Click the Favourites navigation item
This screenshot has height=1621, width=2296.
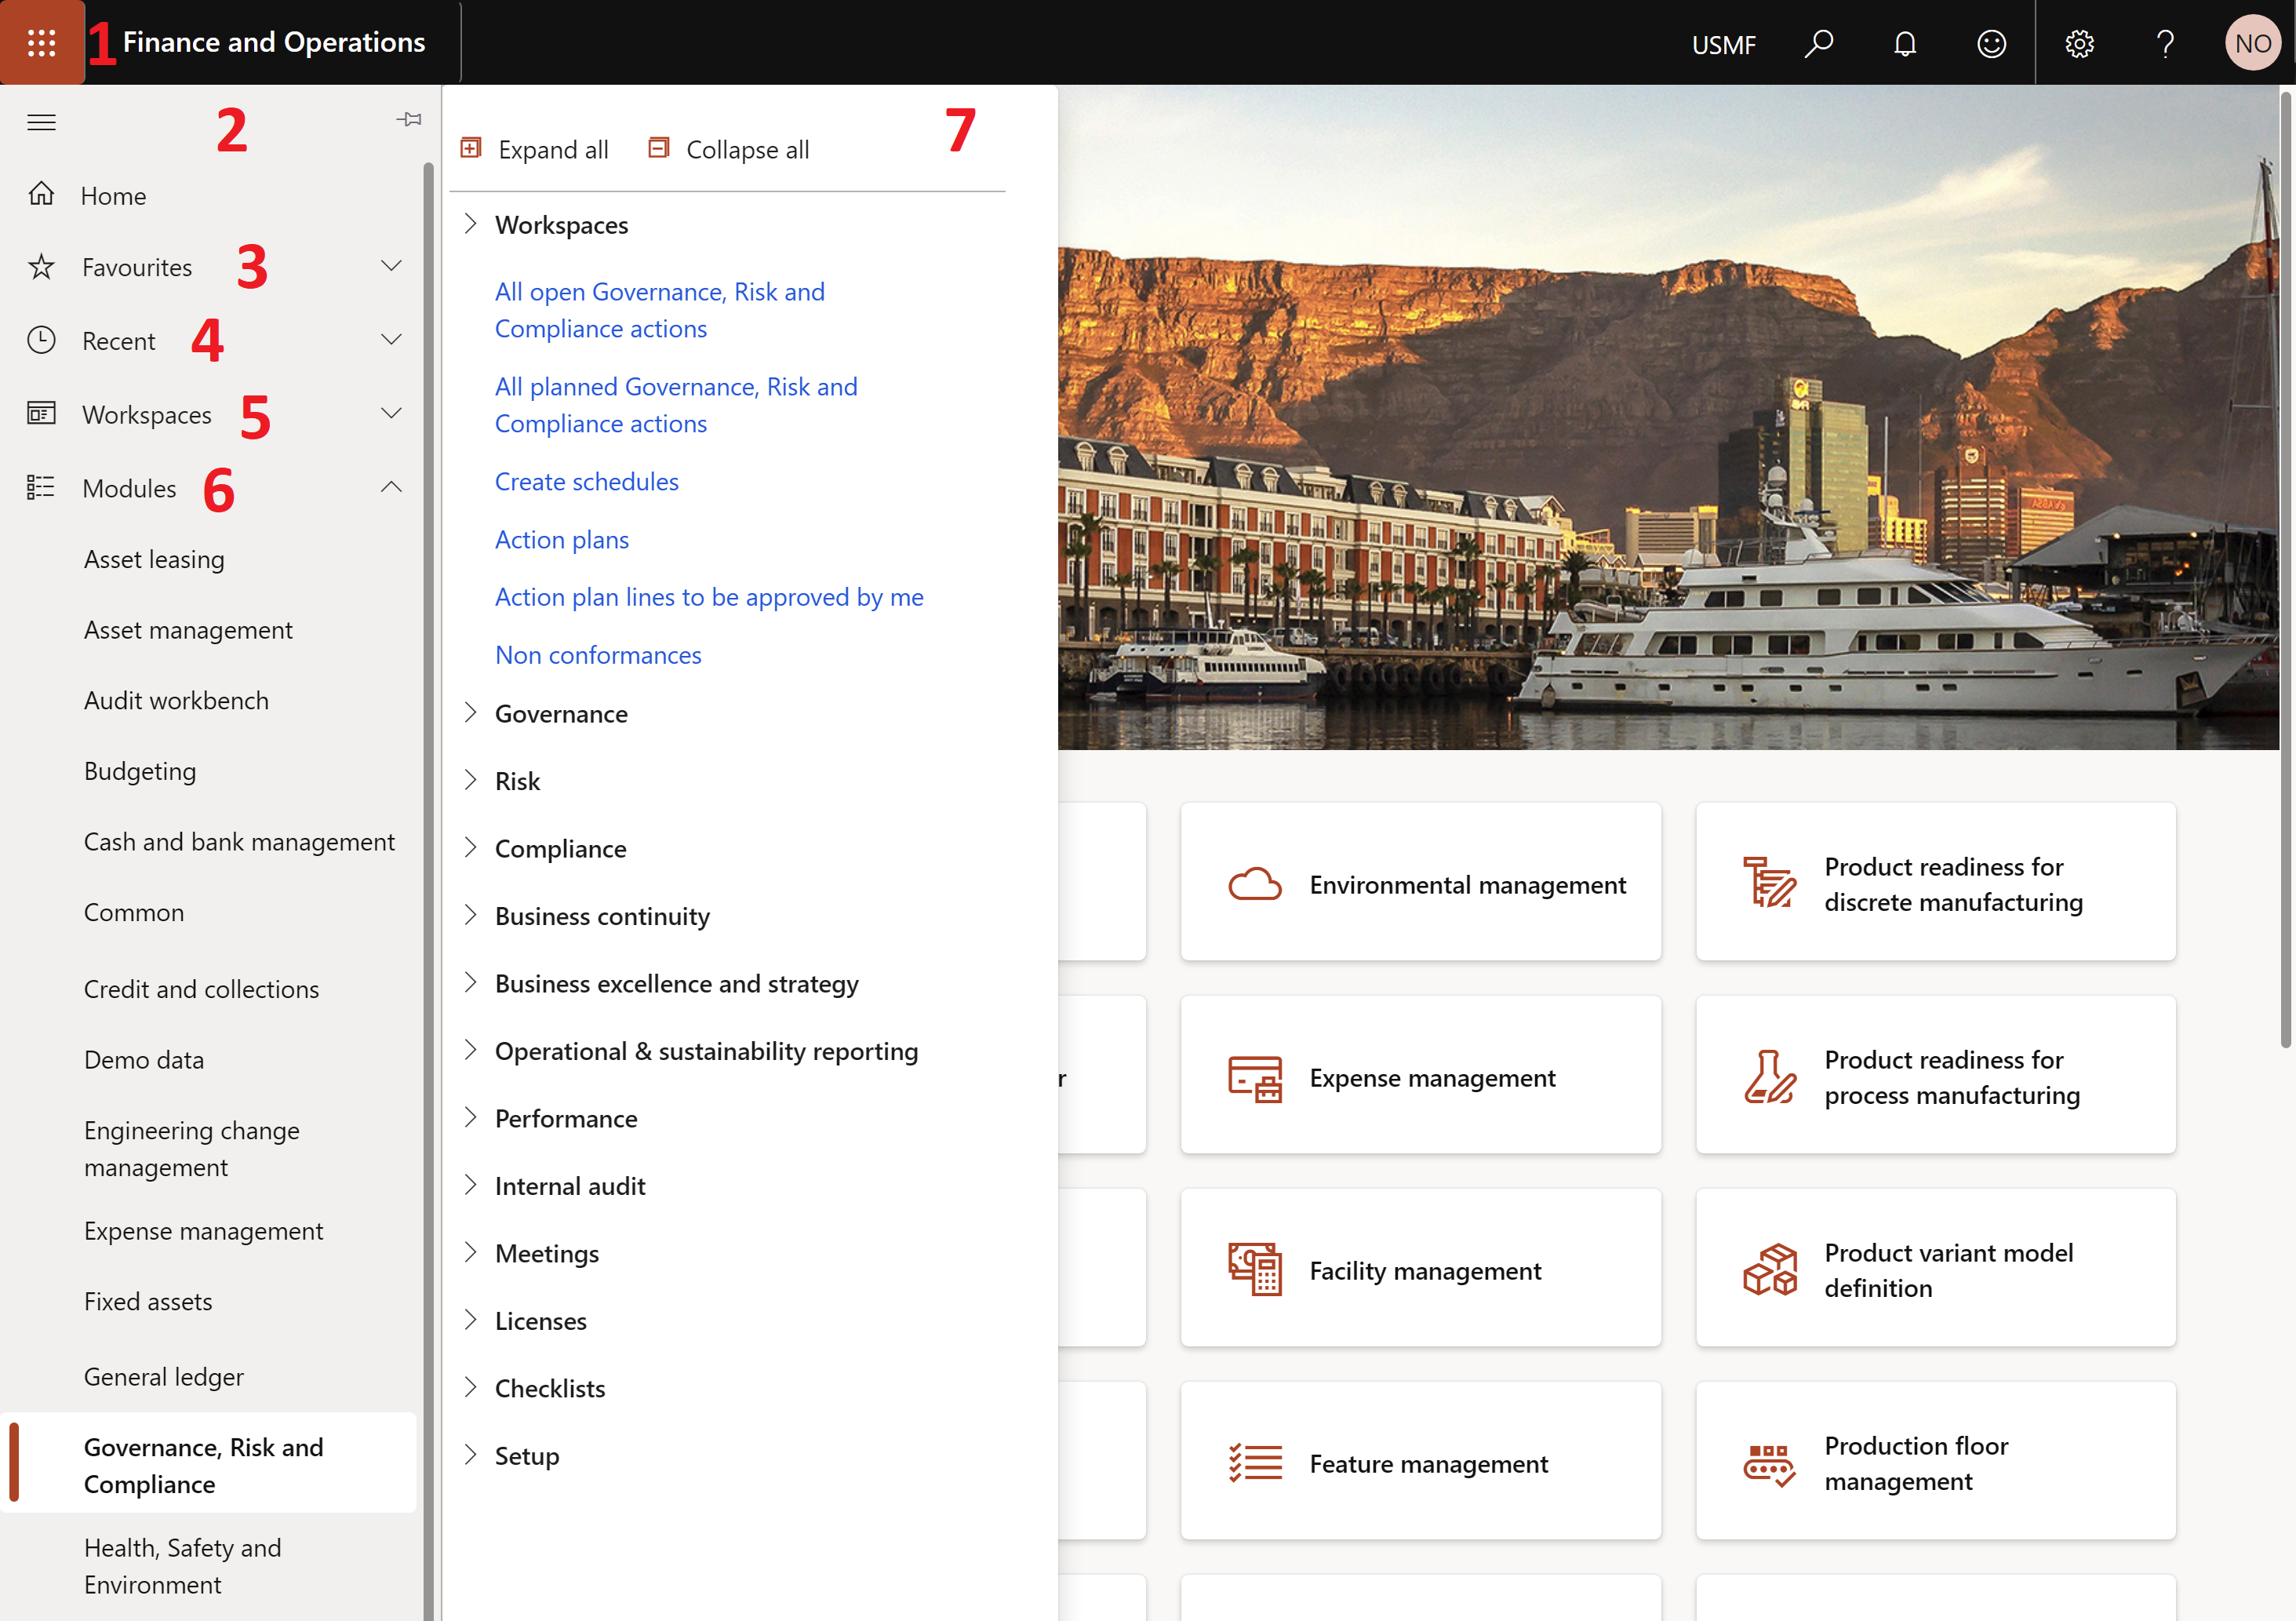tap(136, 265)
